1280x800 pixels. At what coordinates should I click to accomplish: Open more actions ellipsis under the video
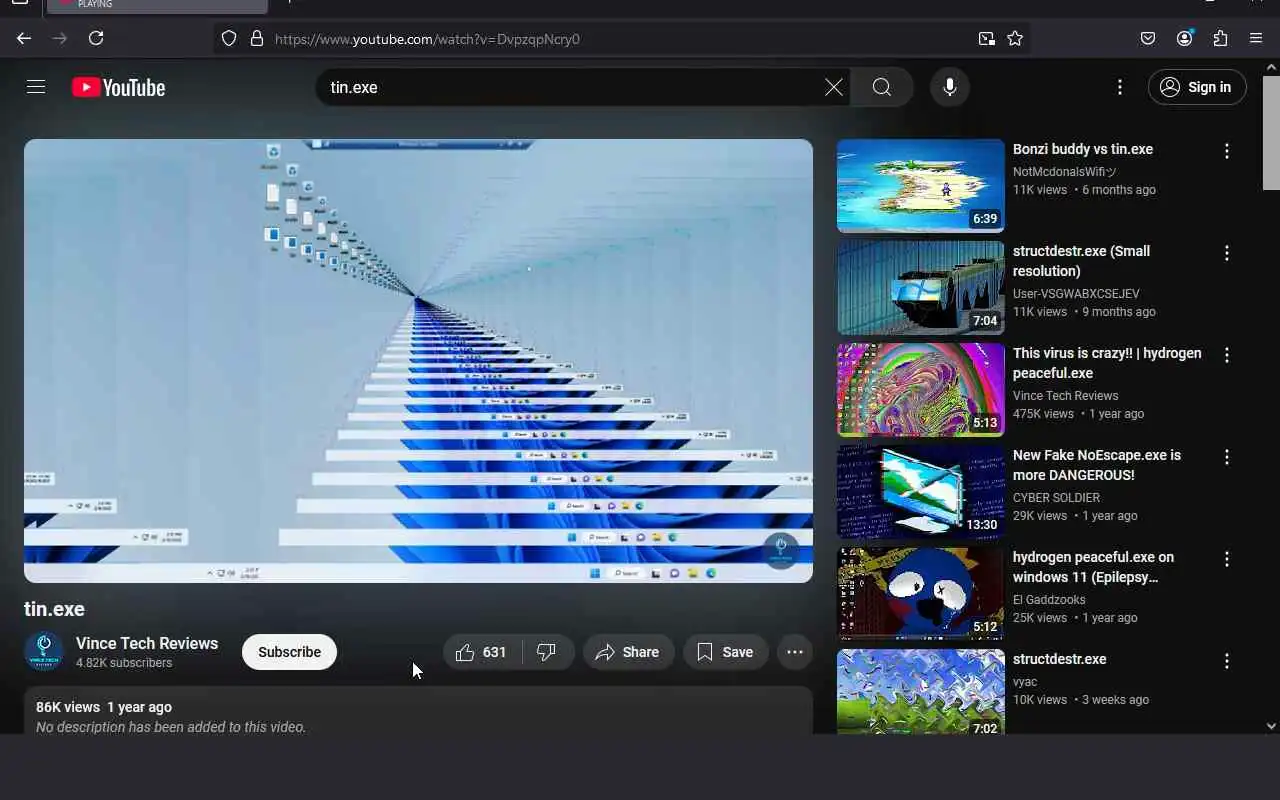click(795, 652)
